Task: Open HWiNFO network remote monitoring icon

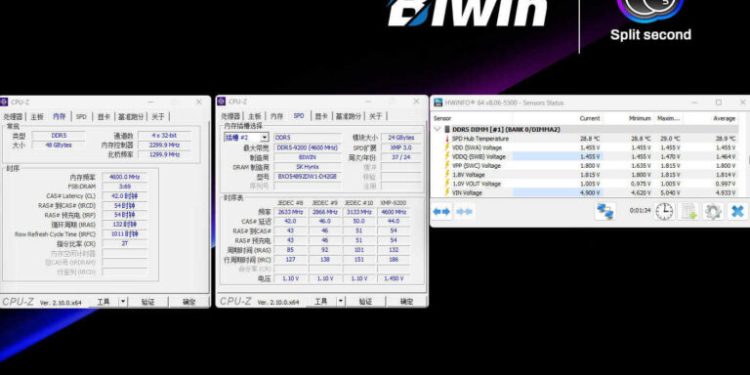Action: pos(605,211)
